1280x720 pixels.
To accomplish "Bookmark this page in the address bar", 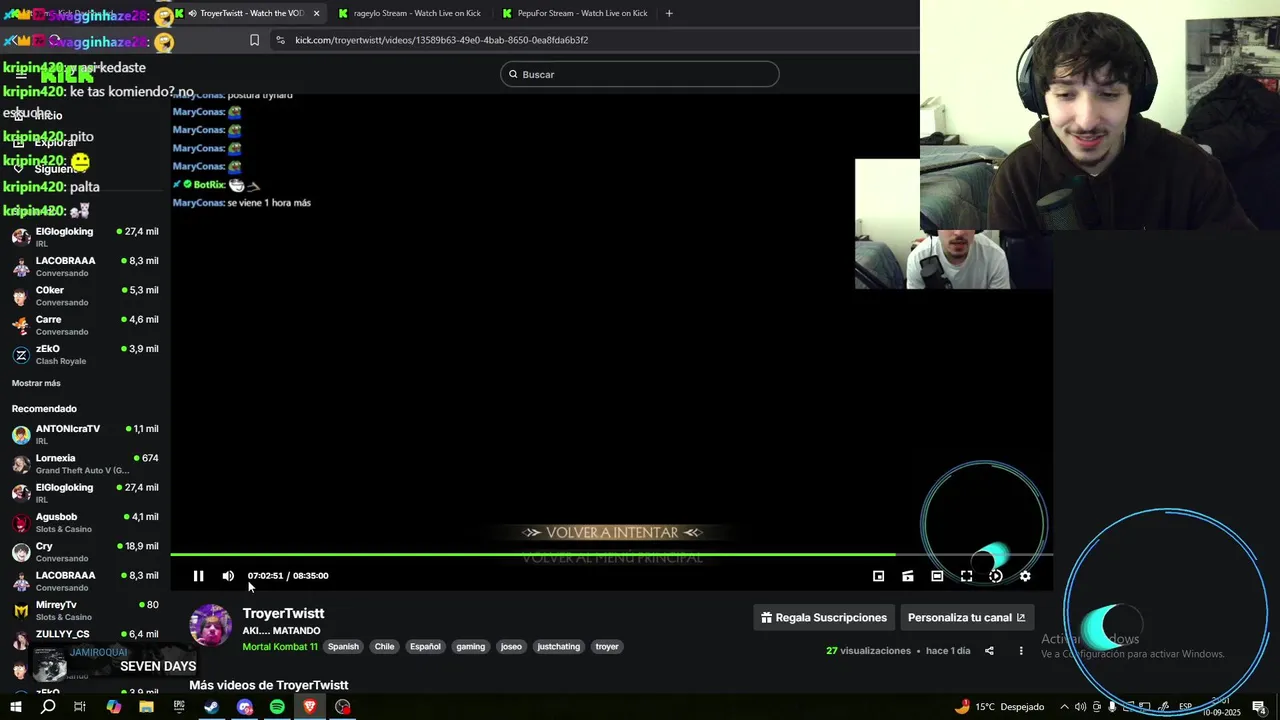I will (x=254, y=40).
